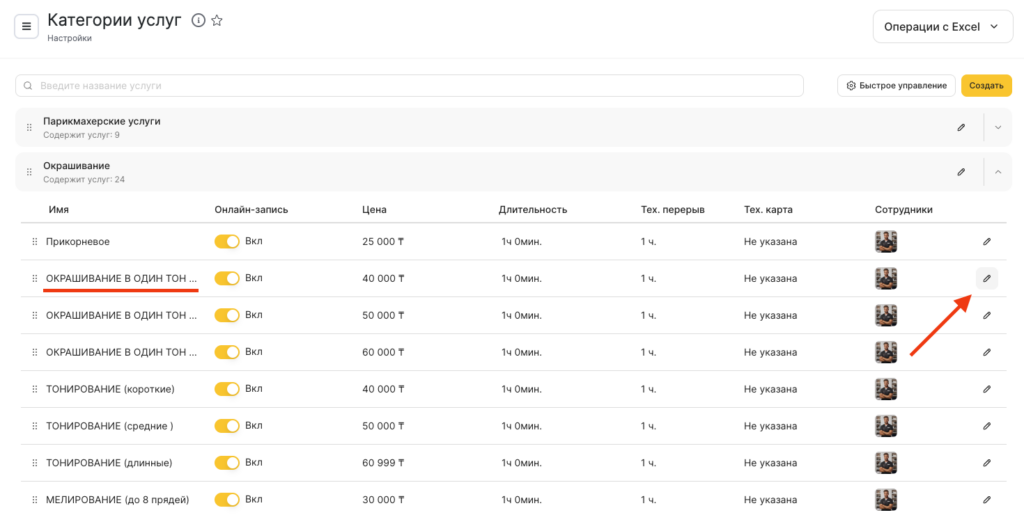
Task: Open Быстрое управление quick management
Action: click(x=896, y=86)
